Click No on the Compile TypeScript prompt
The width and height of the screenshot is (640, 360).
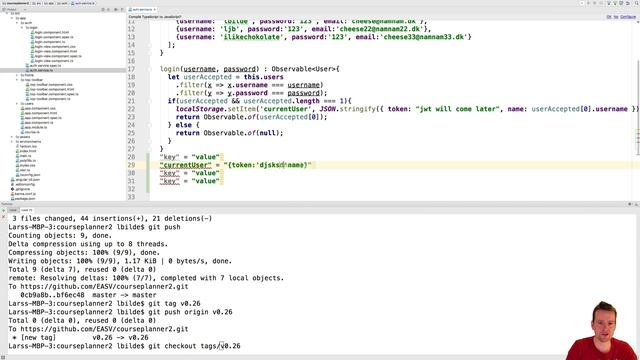(616, 17)
